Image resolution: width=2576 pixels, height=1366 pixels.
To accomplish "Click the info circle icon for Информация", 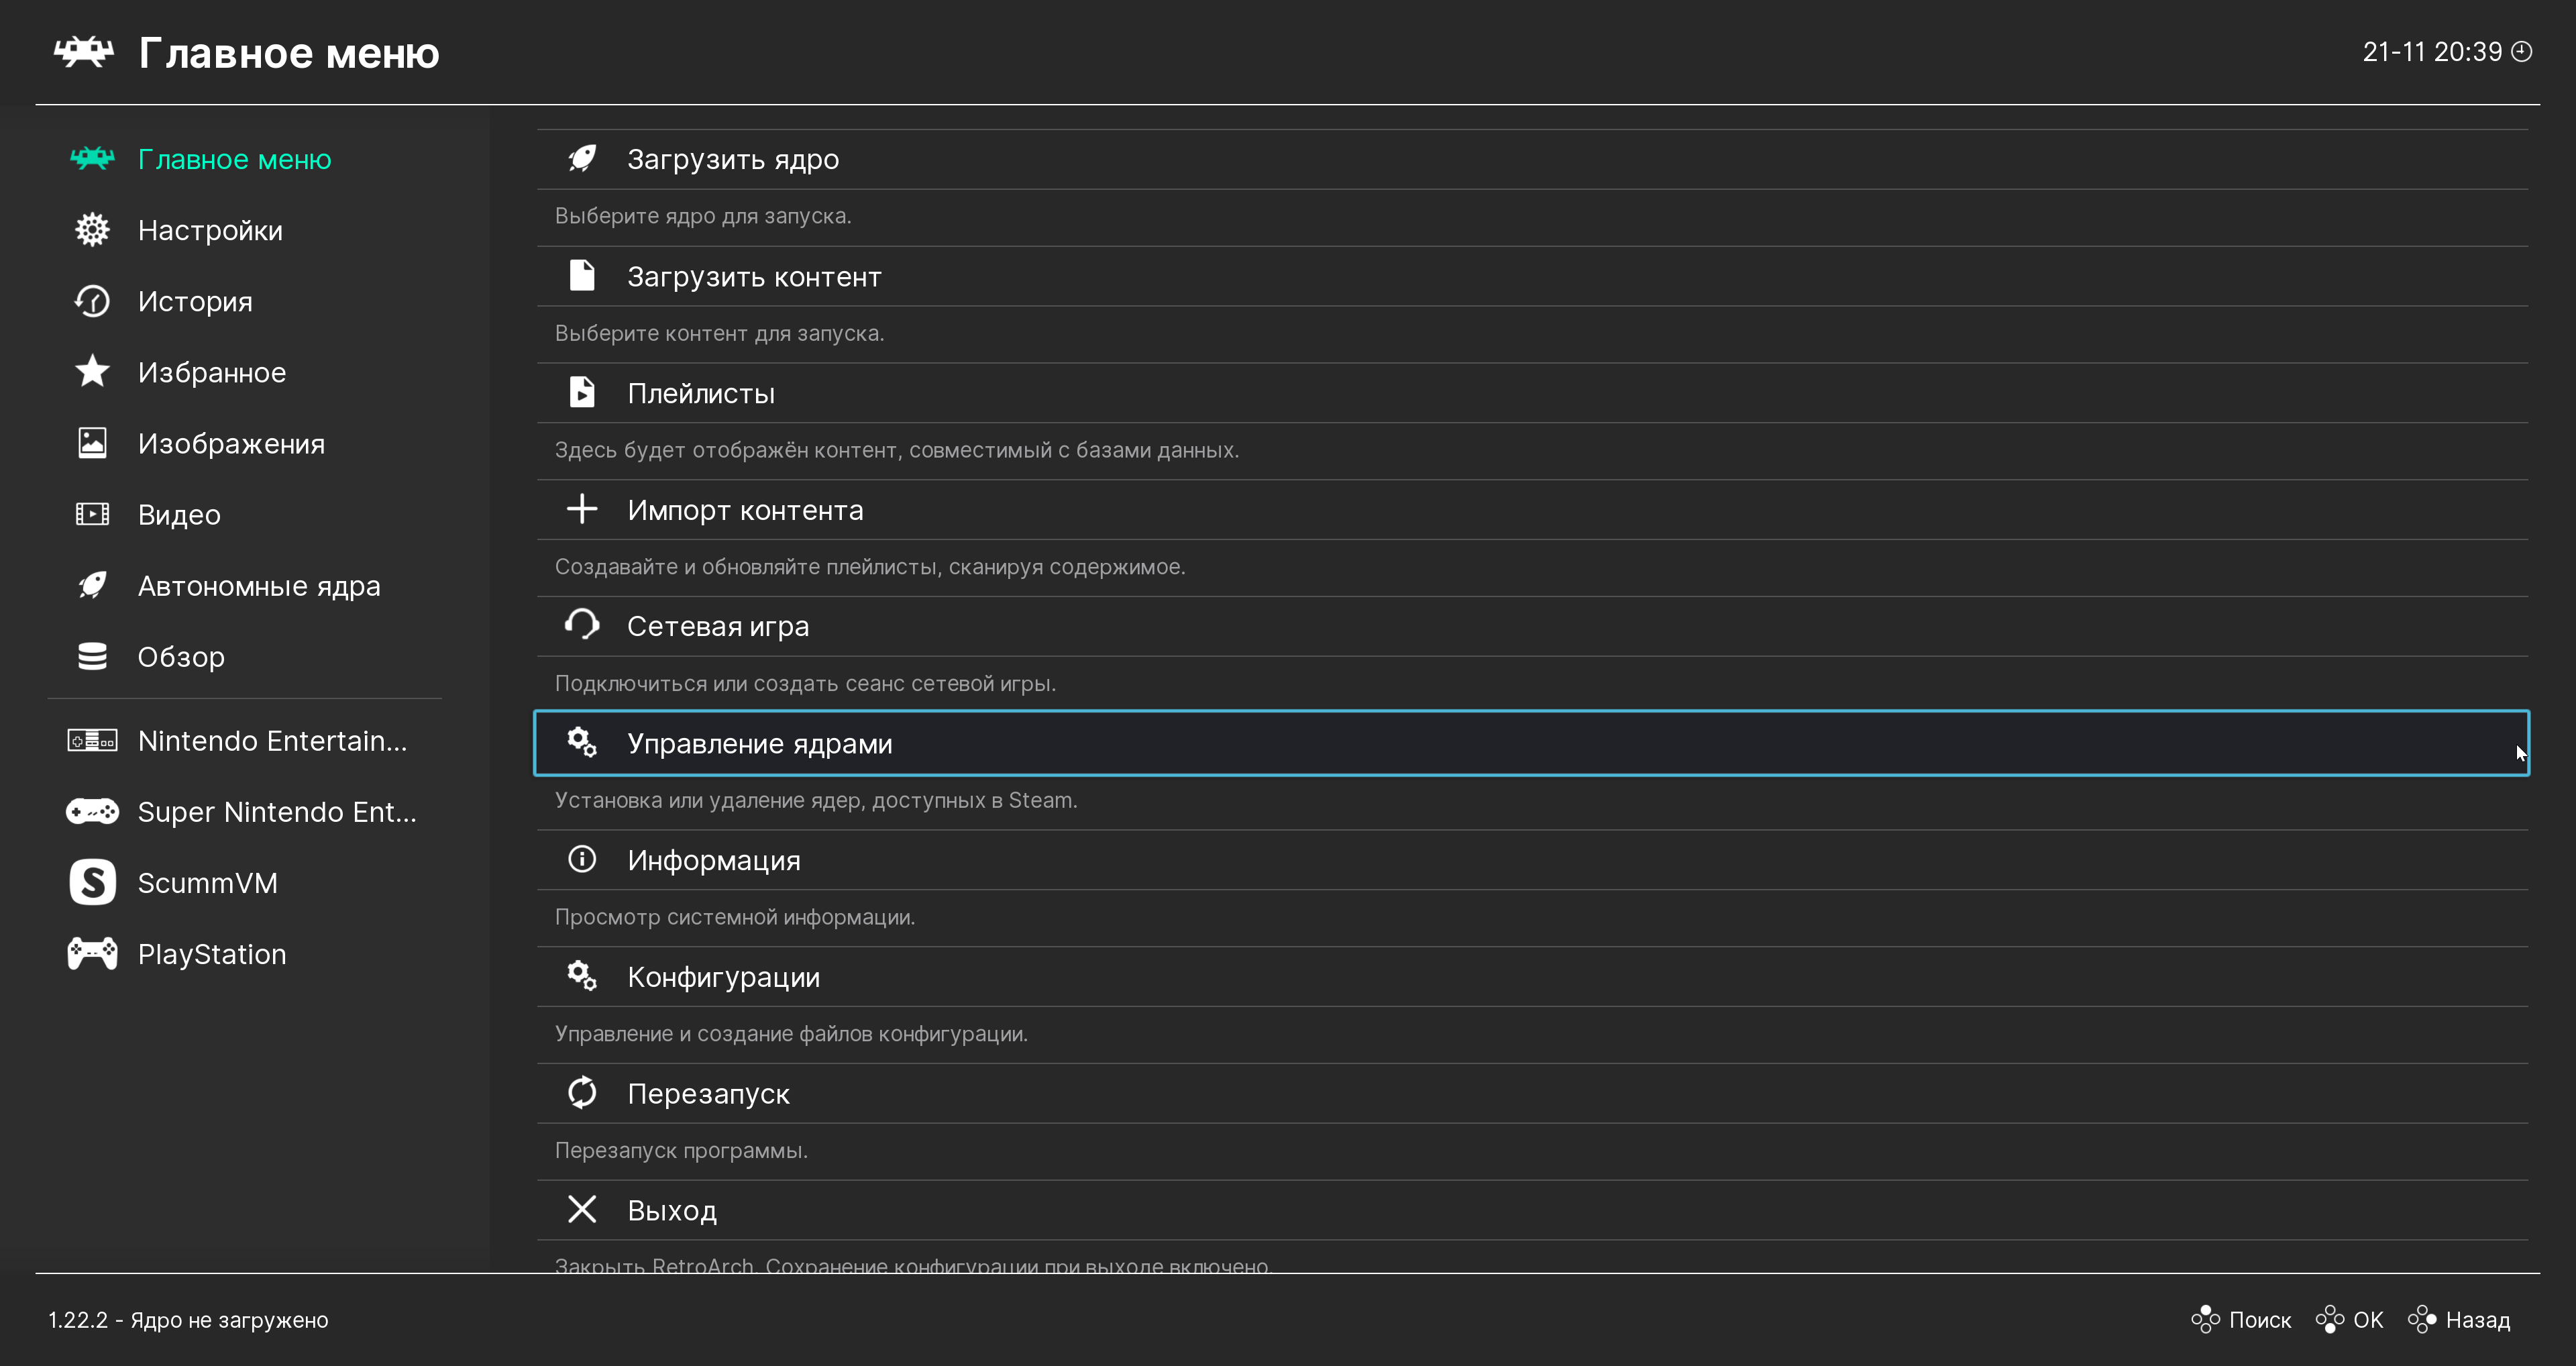I will coord(582,859).
